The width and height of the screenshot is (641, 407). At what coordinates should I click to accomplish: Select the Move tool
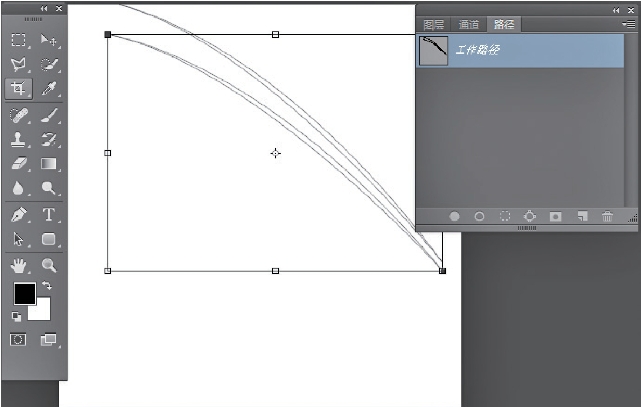48,40
